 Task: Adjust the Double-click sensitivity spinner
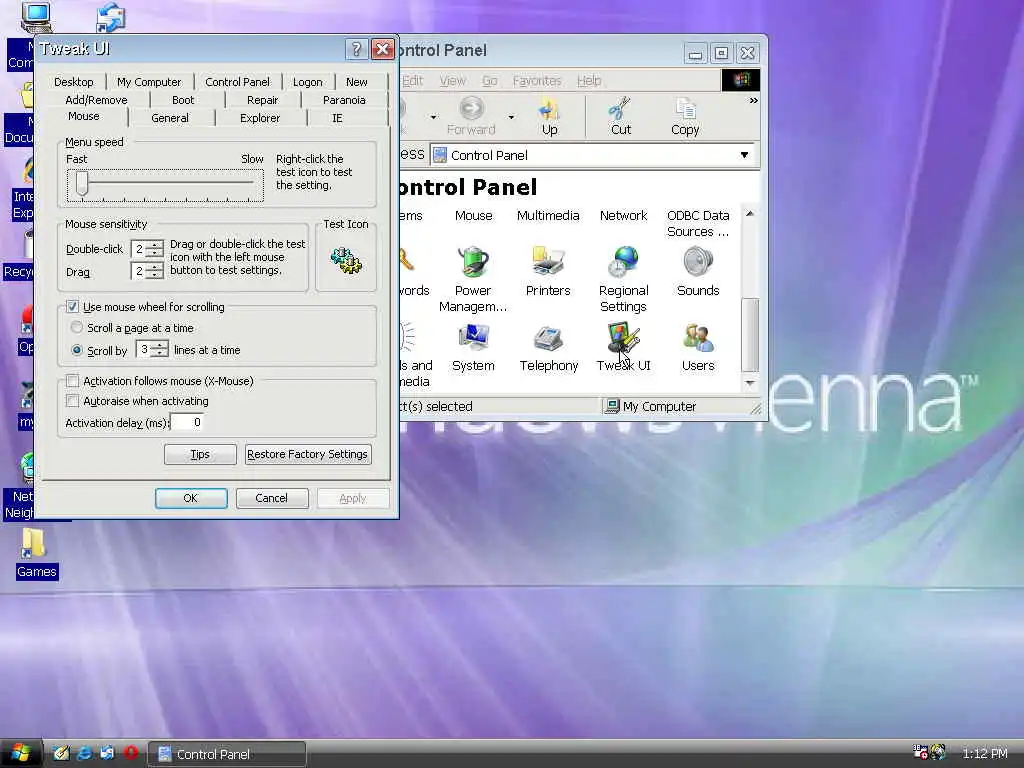pyautogui.click(x=155, y=249)
